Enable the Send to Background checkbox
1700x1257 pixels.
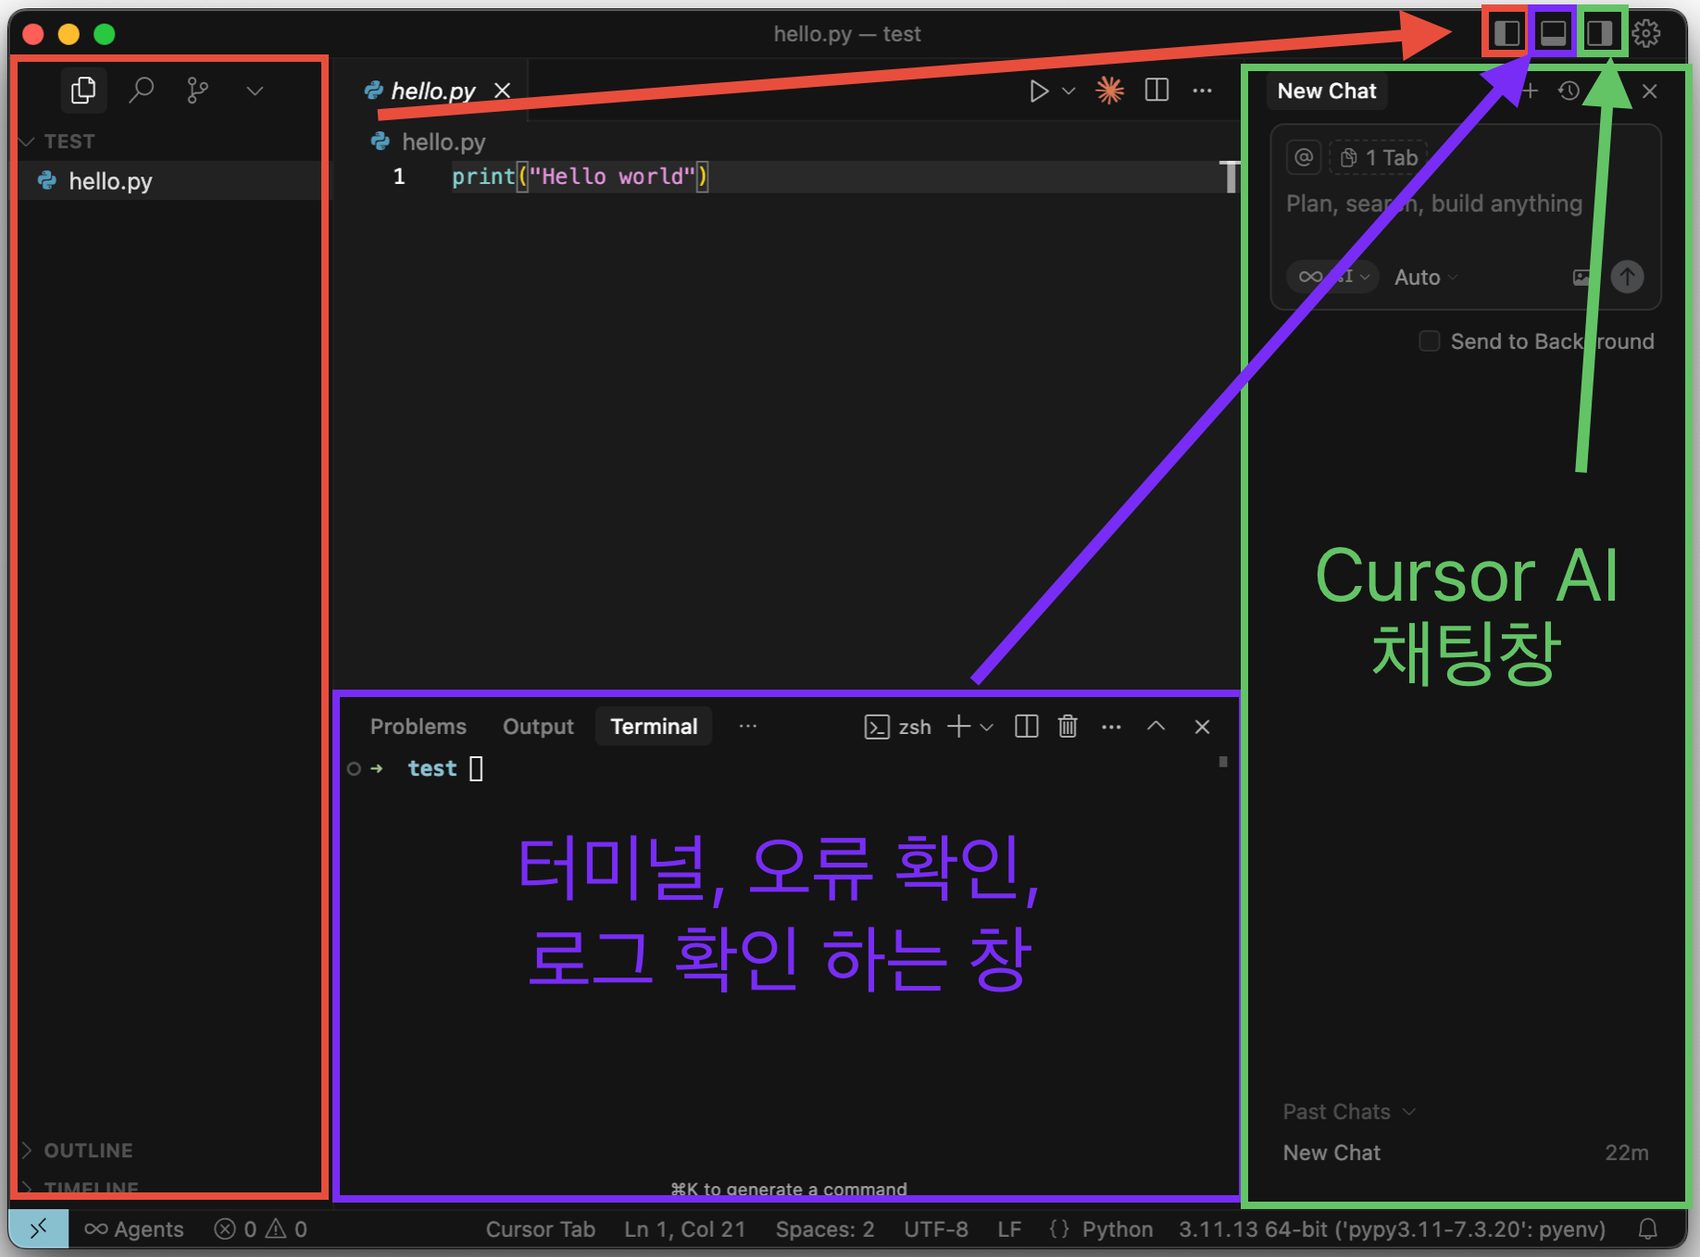pyautogui.click(x=1429, y=341)
